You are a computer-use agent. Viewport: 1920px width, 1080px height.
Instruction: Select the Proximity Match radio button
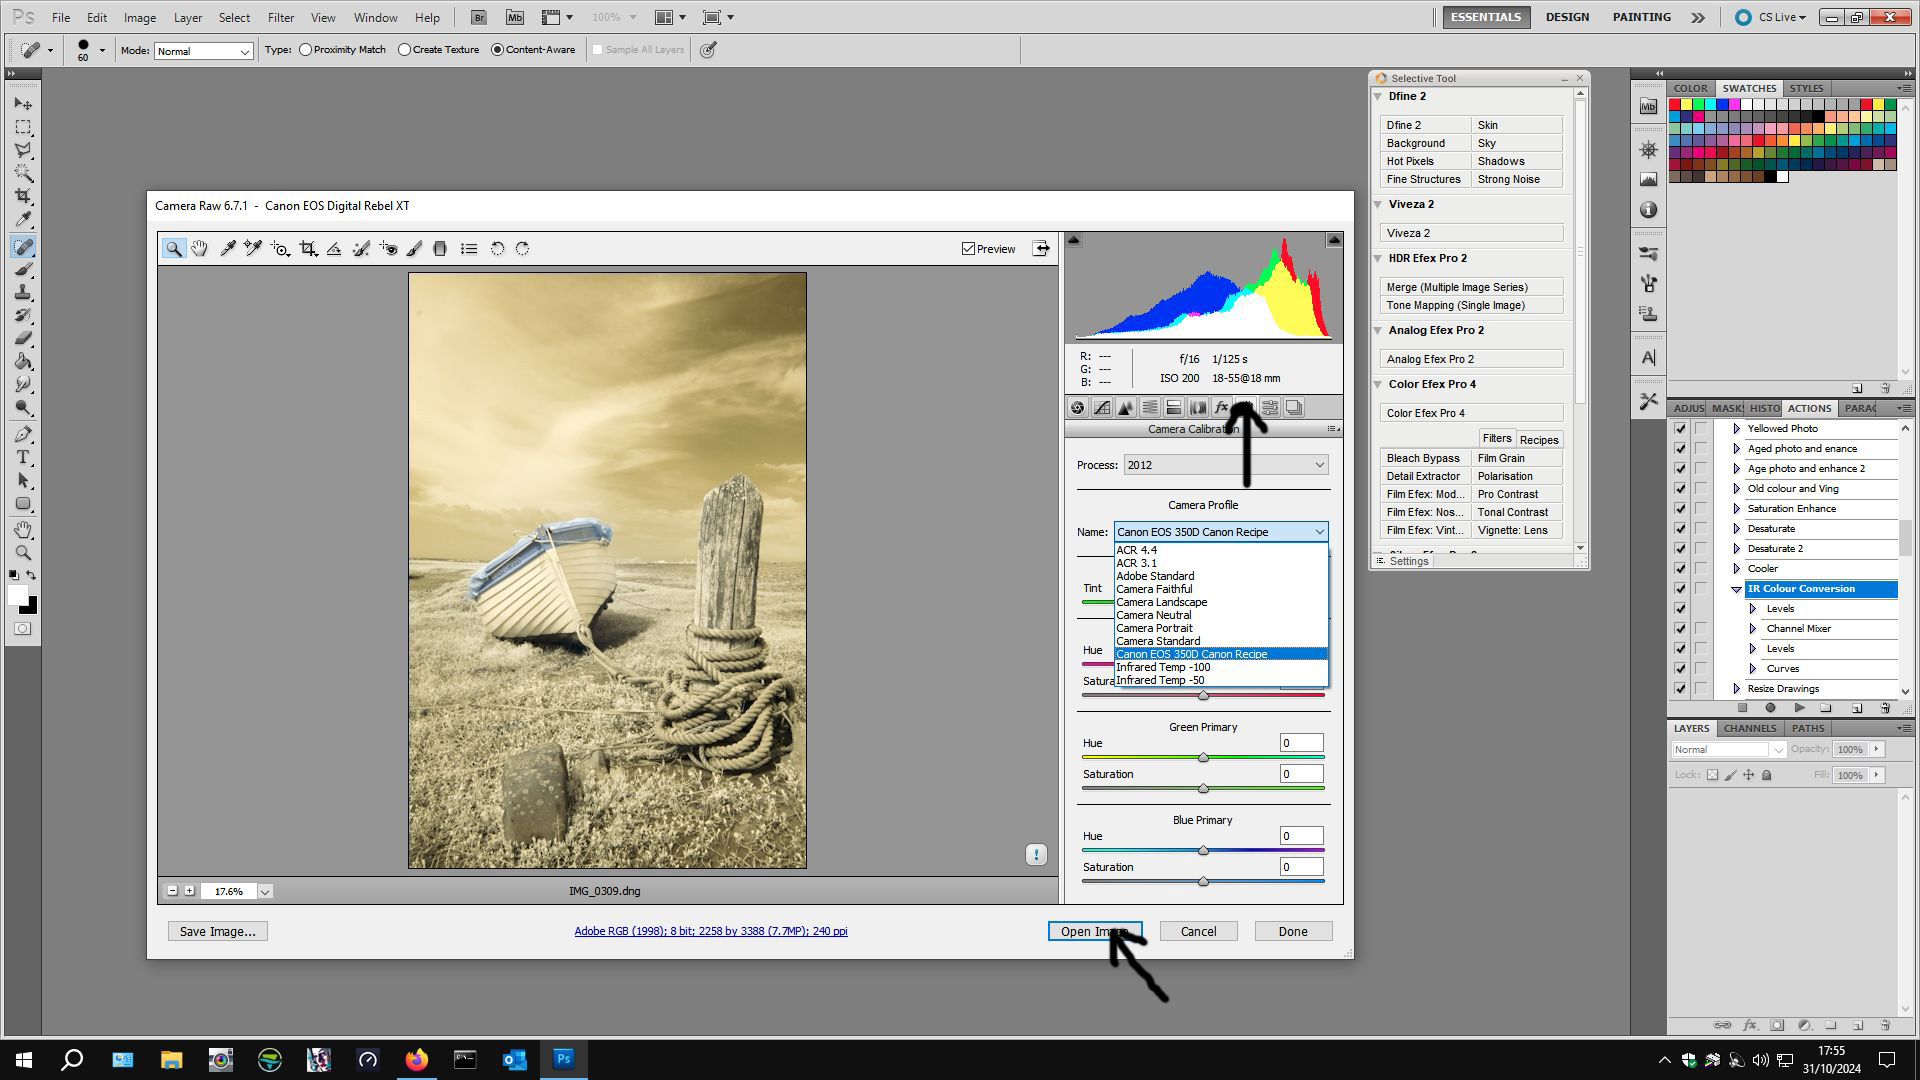point(305,50)
